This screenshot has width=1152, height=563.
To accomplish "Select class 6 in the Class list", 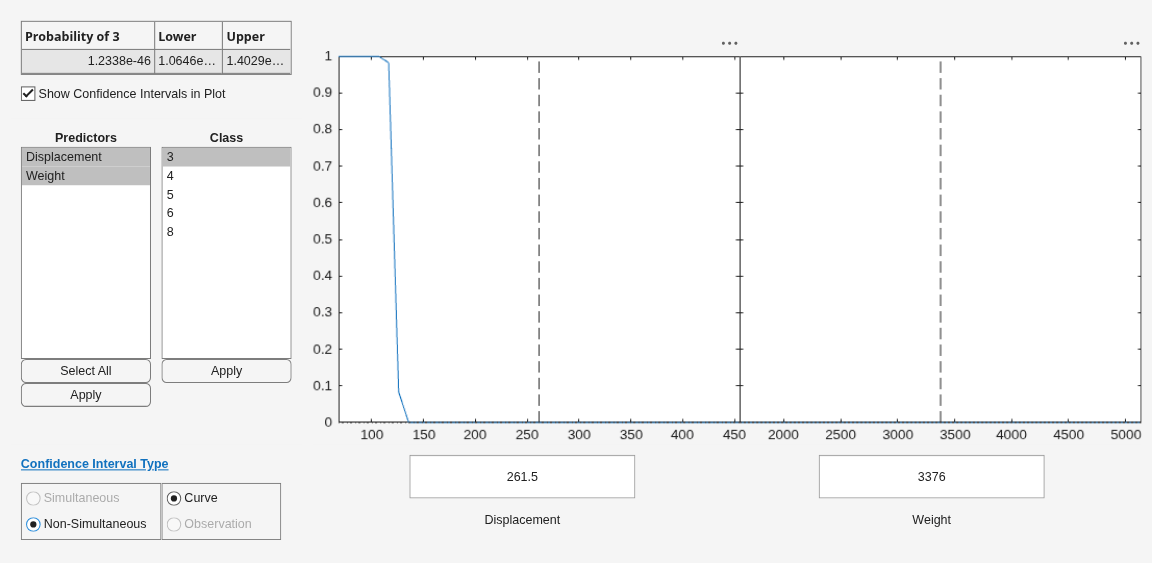I will [x=226, y=213].
